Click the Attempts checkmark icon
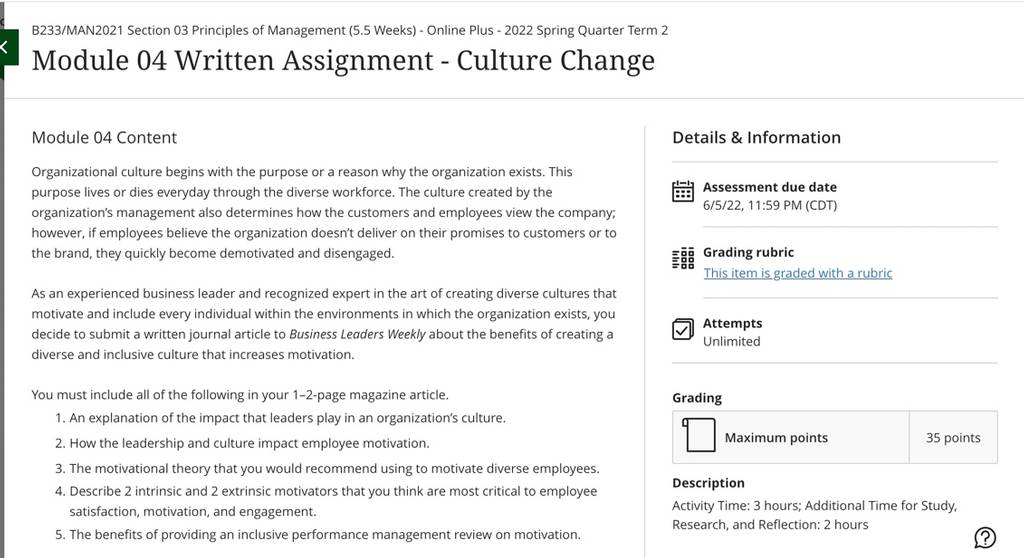Viewport: 1024px width, 558px height. pos(682,329)
